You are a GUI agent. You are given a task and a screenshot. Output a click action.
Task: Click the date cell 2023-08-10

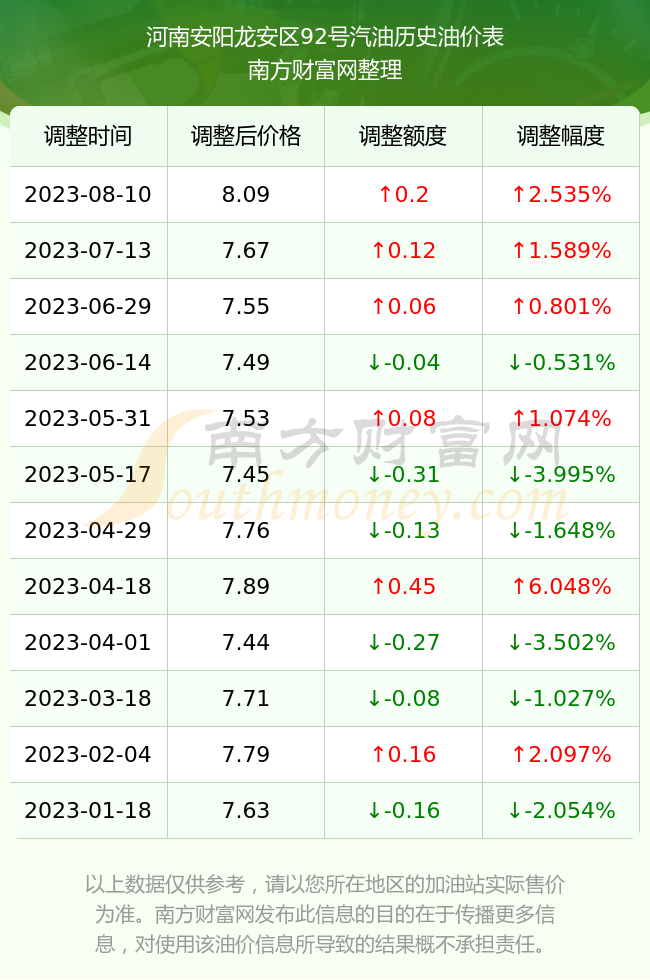pyautogui.click(x=88, y=194)
